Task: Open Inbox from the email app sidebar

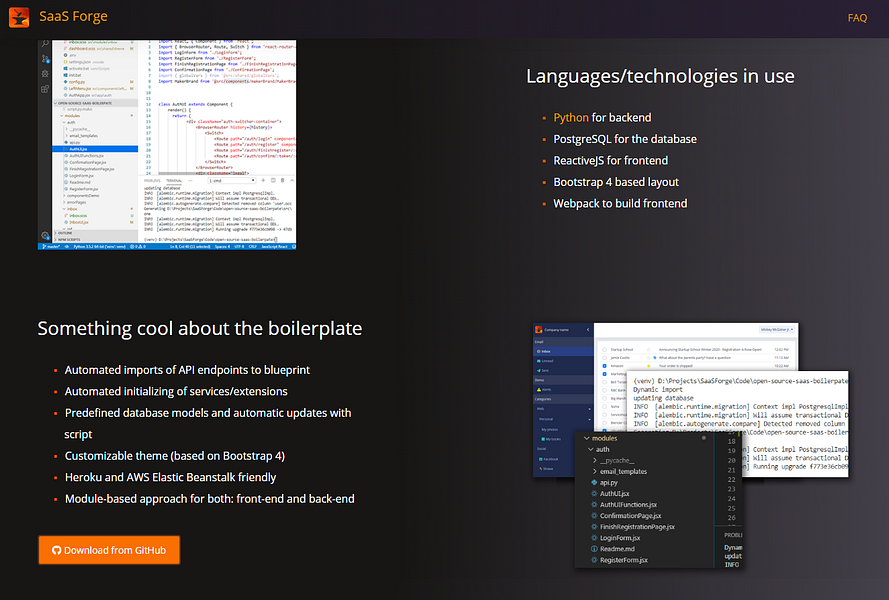Action: [543, 351]
